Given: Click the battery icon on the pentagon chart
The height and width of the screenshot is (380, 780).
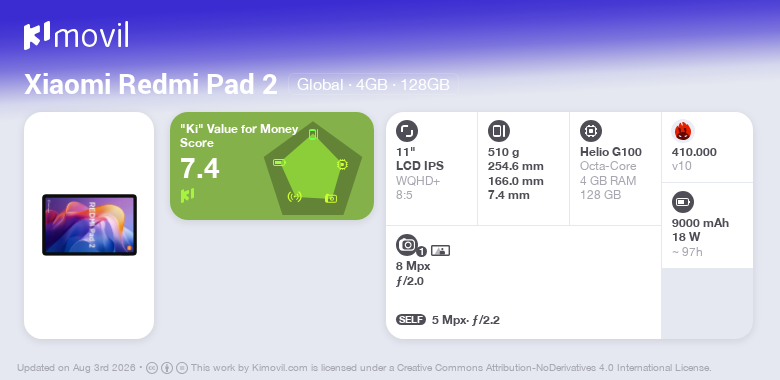Looking at the screenshot, I should click(x=279, y=163).
